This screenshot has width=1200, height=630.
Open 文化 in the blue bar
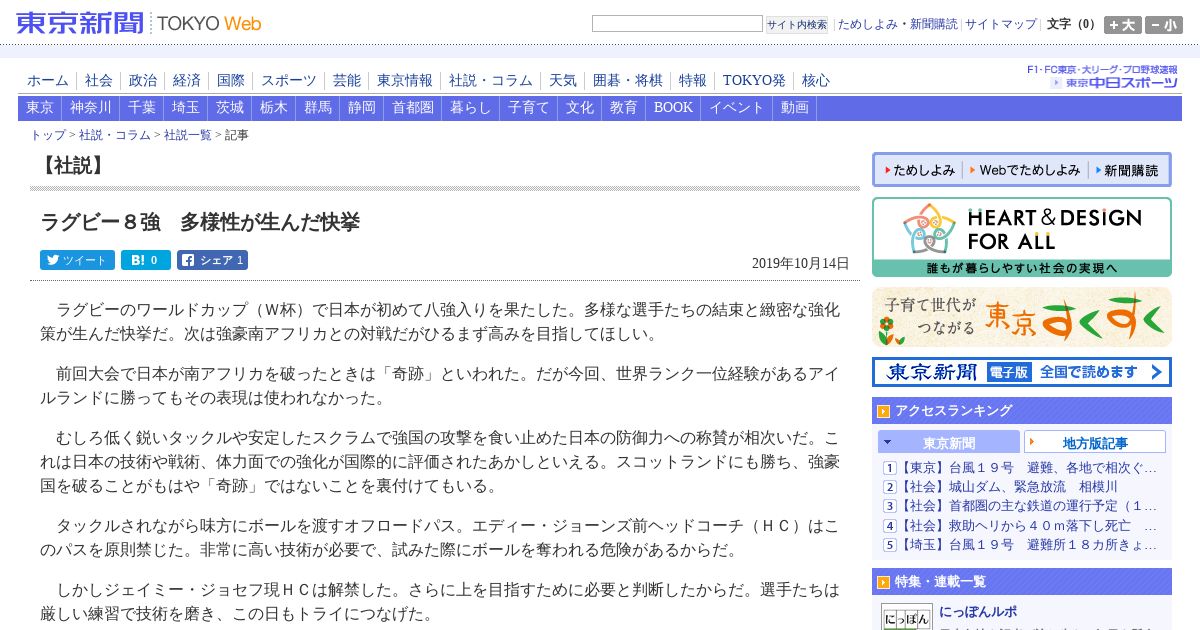pyautogui.click(x=580, y=108)
